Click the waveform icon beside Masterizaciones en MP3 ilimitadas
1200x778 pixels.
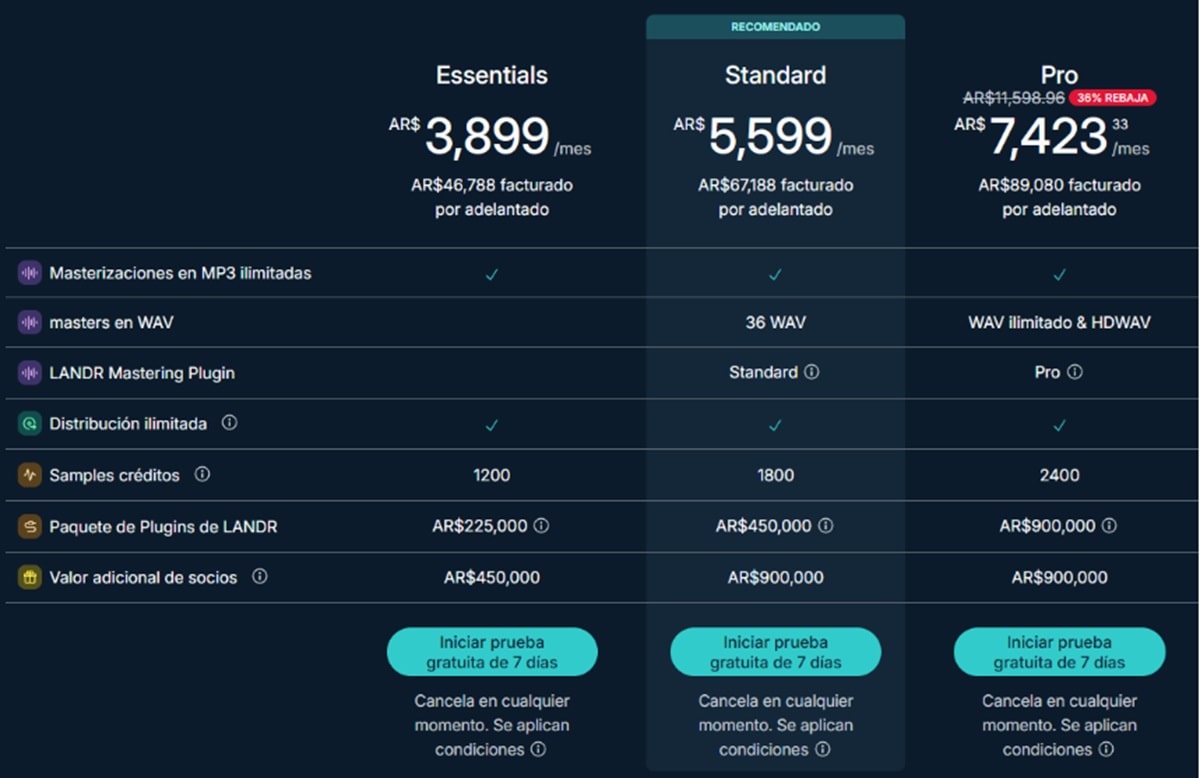click(x=30, y=273)
